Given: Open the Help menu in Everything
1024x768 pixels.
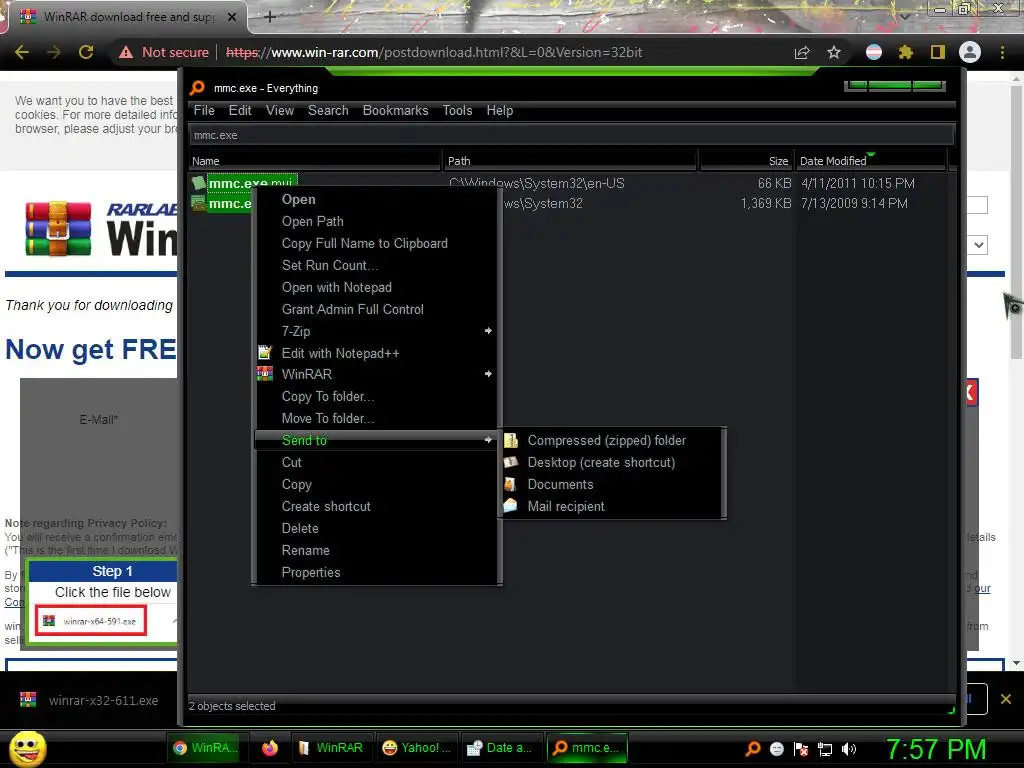Looking at the screenshot, I should (500, 110).
